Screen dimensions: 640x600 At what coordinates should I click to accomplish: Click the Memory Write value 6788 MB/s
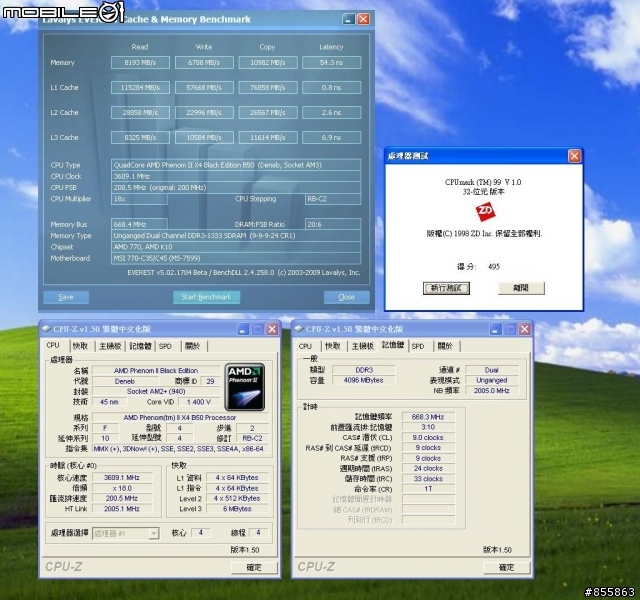tap(204, 62)
